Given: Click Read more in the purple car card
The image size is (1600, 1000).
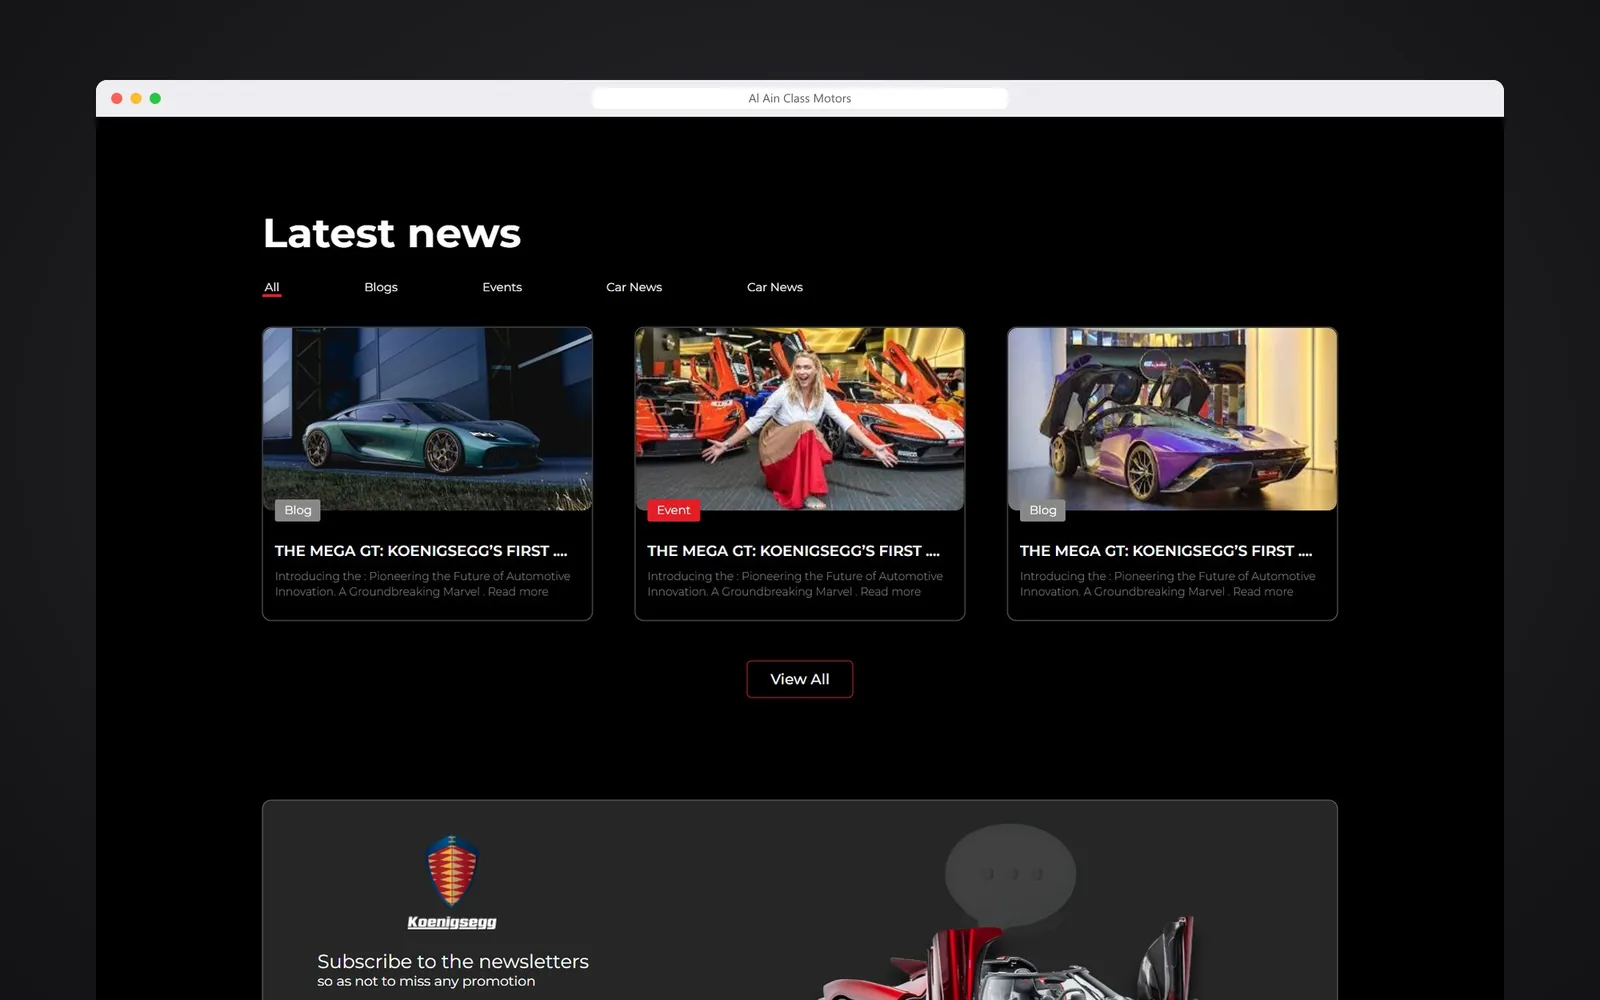Looking at the screenshot, I should (x=1263, y=592).
